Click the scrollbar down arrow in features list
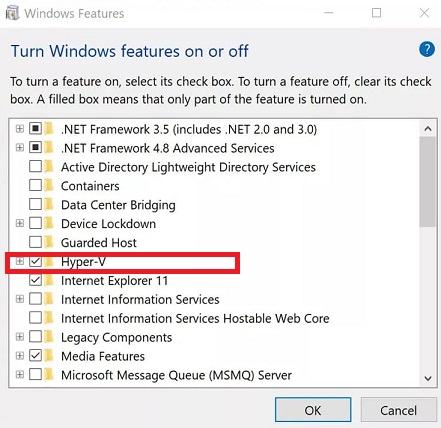This screenshot has height=428, width=441. pos(428,378)
